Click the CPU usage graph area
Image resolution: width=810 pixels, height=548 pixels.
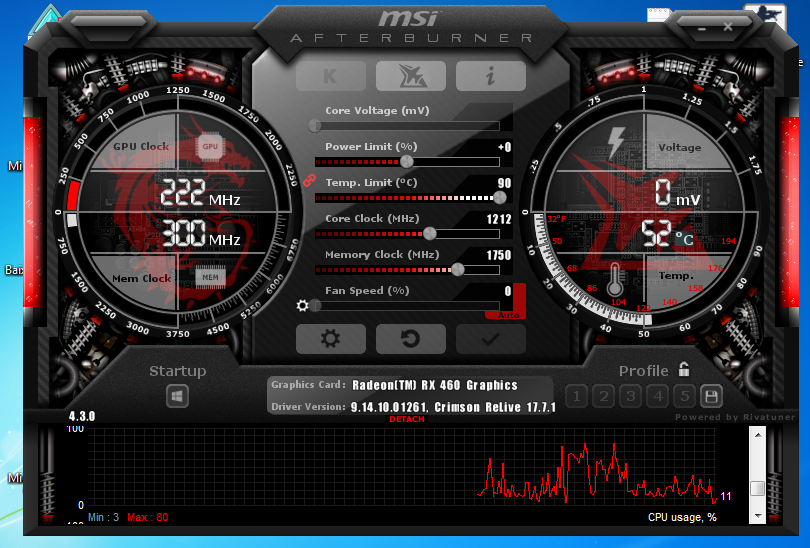click(x=402, y=466)
